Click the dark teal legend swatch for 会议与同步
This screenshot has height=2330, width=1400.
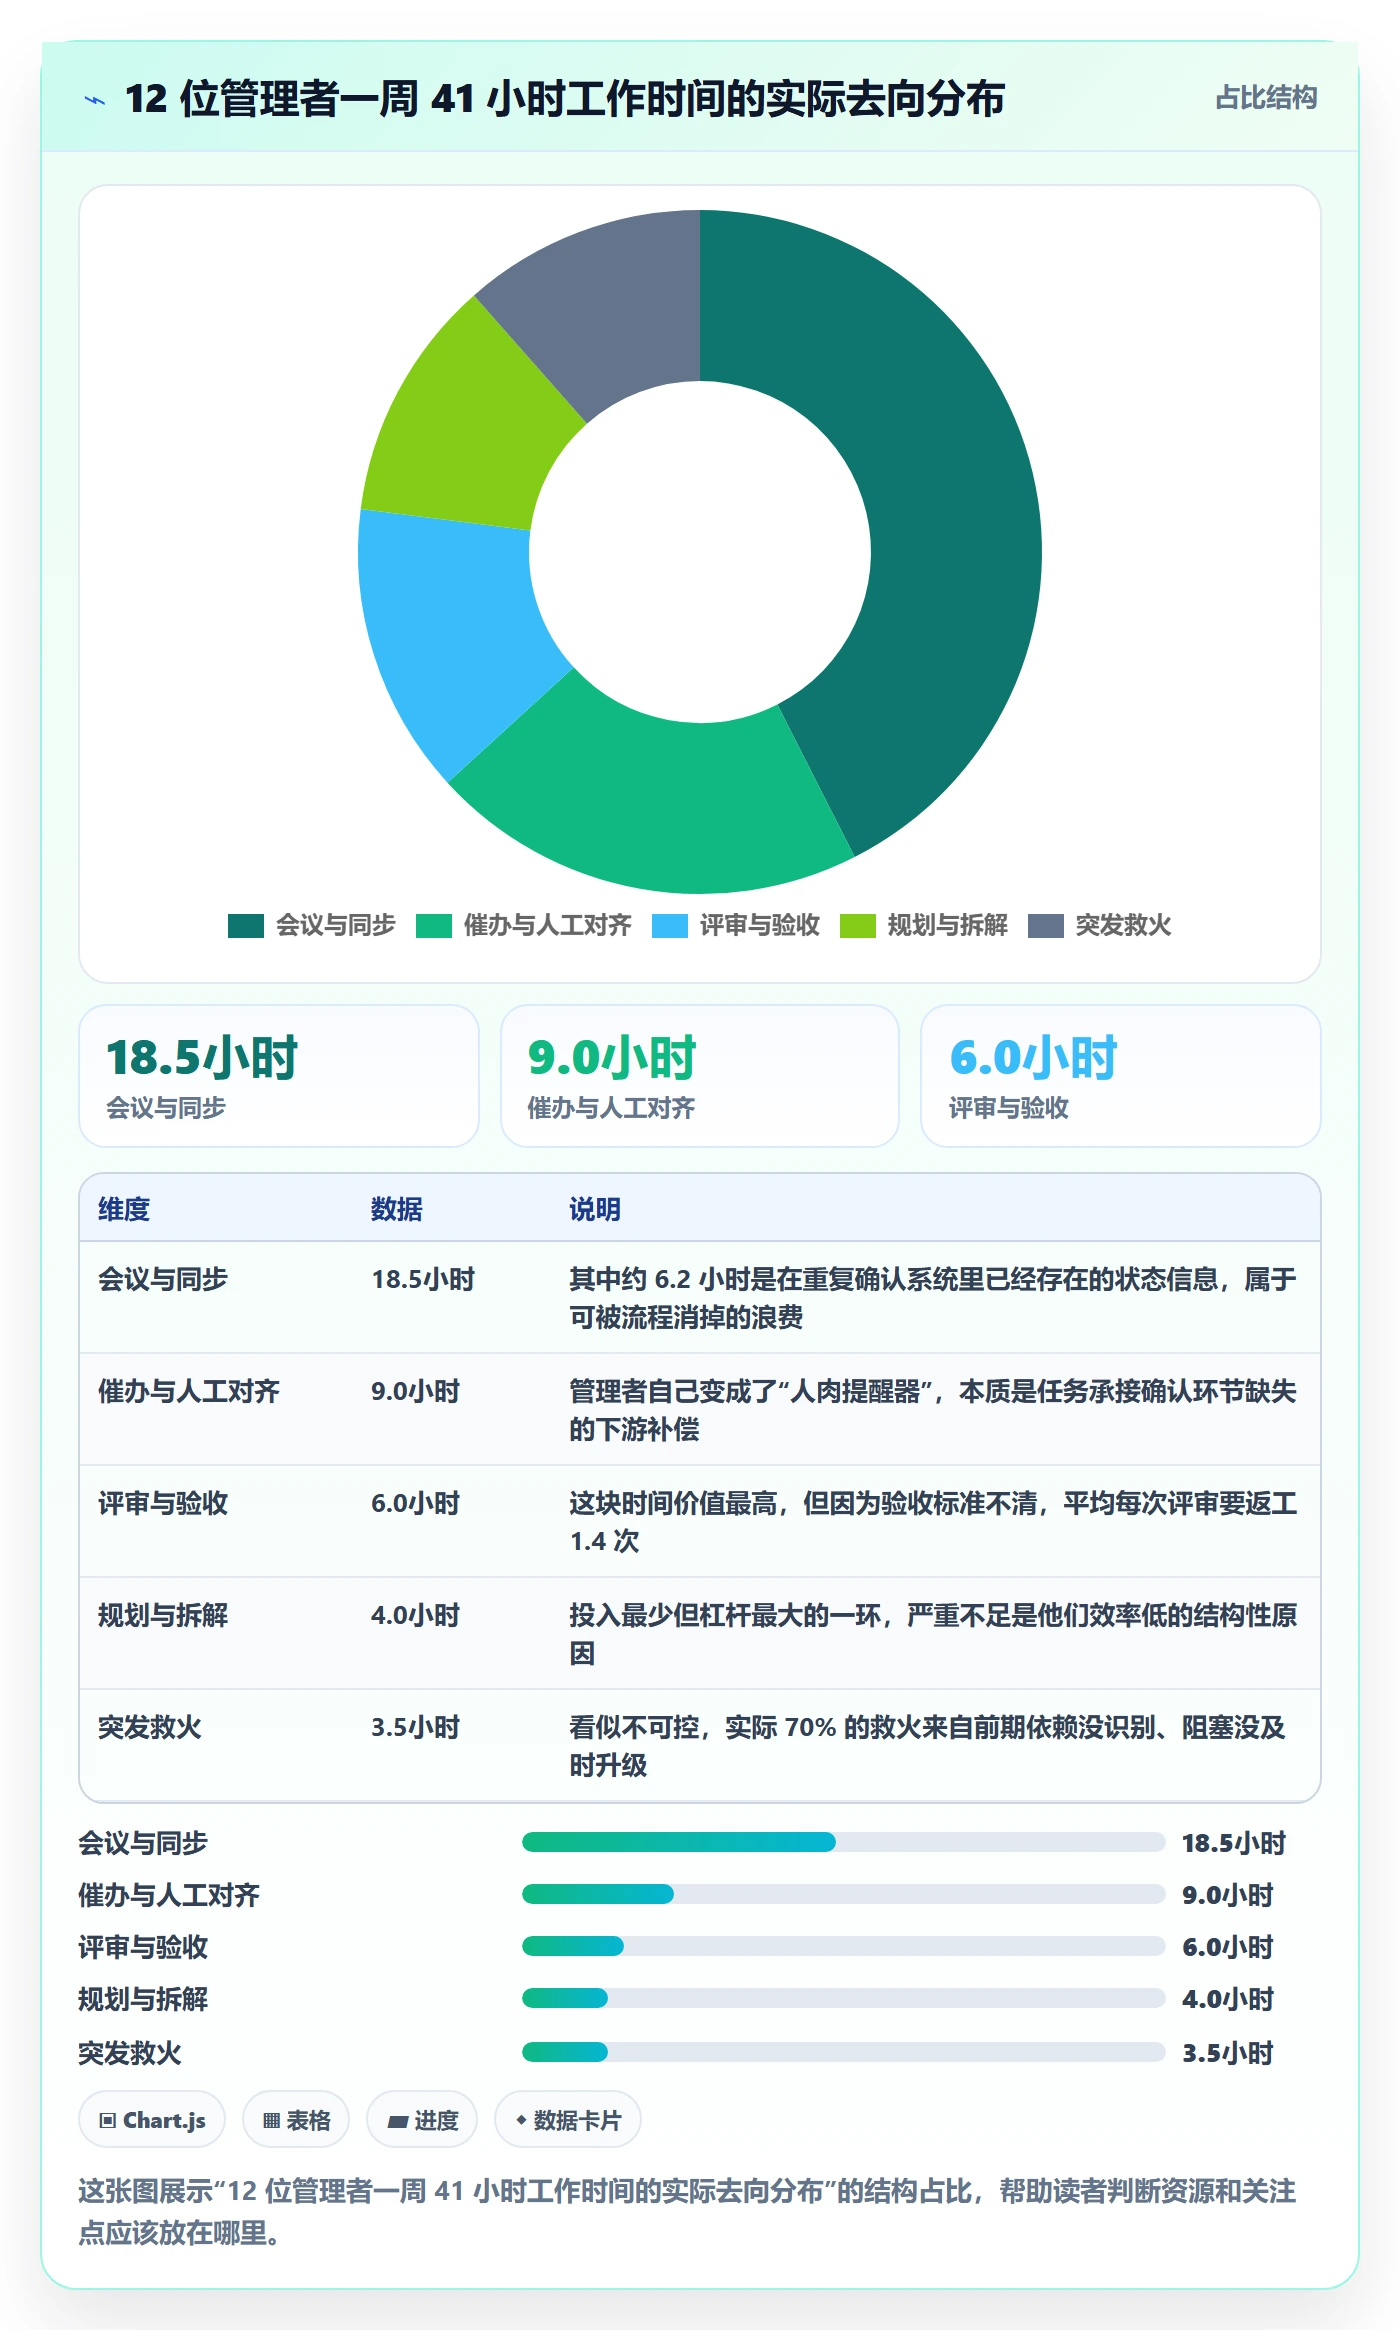tap(245, 925)
